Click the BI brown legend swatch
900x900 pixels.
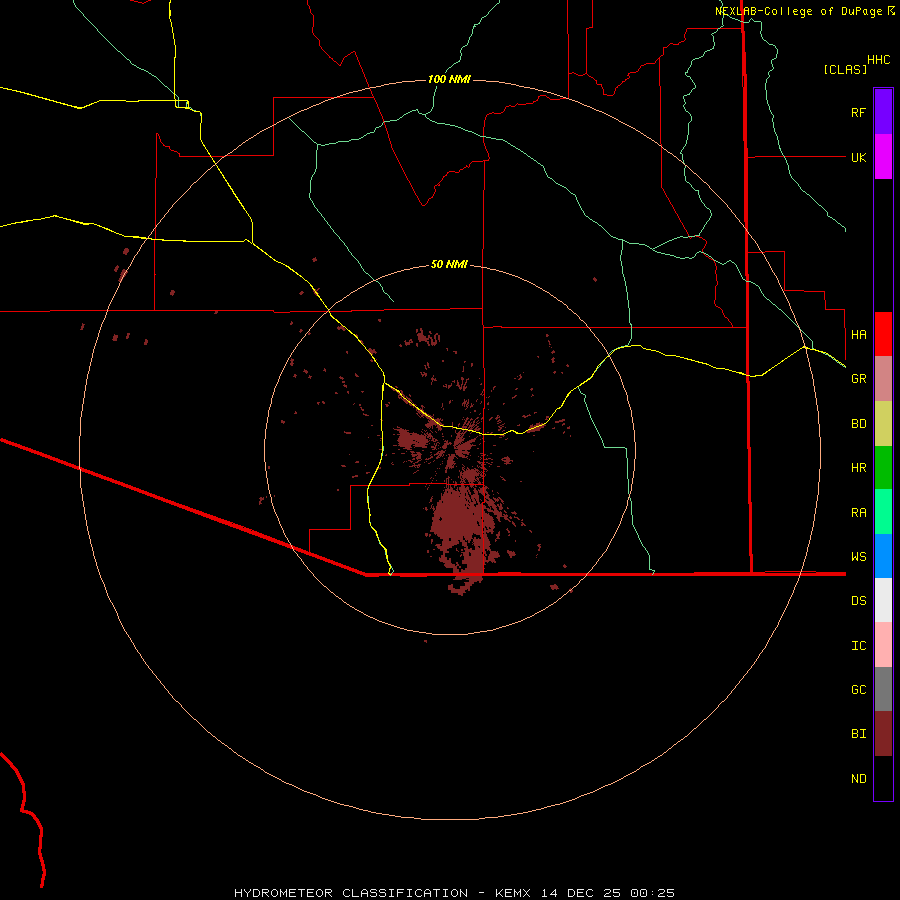coord(883,734)
